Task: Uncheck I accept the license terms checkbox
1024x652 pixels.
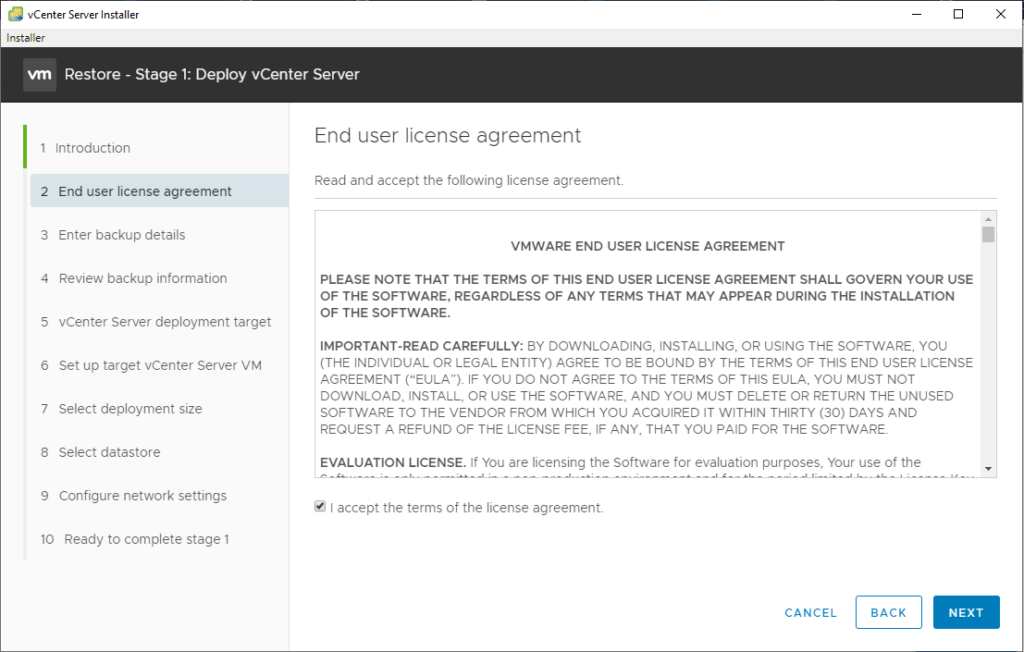Action: pyautogui.click(x=320, y=506)
